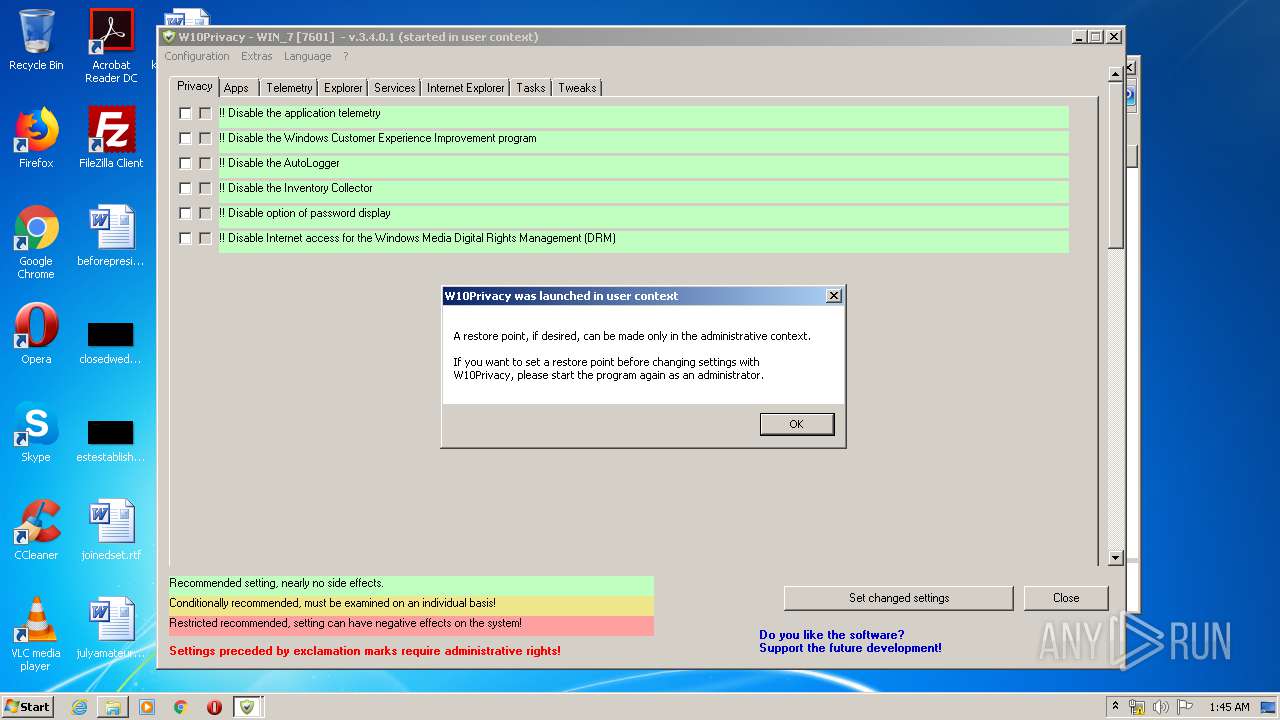Viewport: 1280px width, 720px height.
Task: Open the ? help menu
Action: click(346, 56)
